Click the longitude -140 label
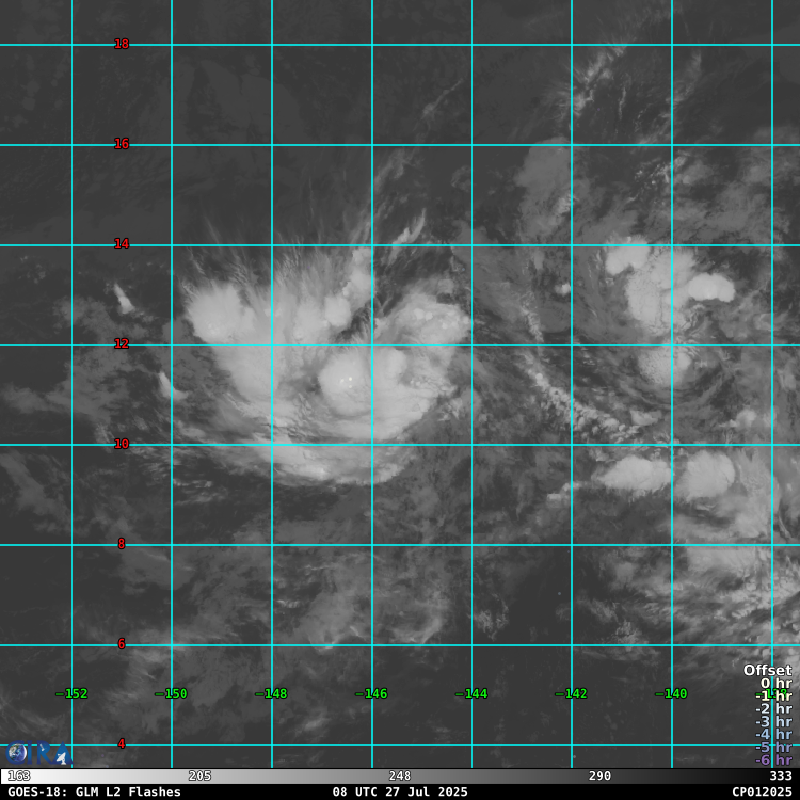This screenshot has width=800, height=800. [671, 694]
